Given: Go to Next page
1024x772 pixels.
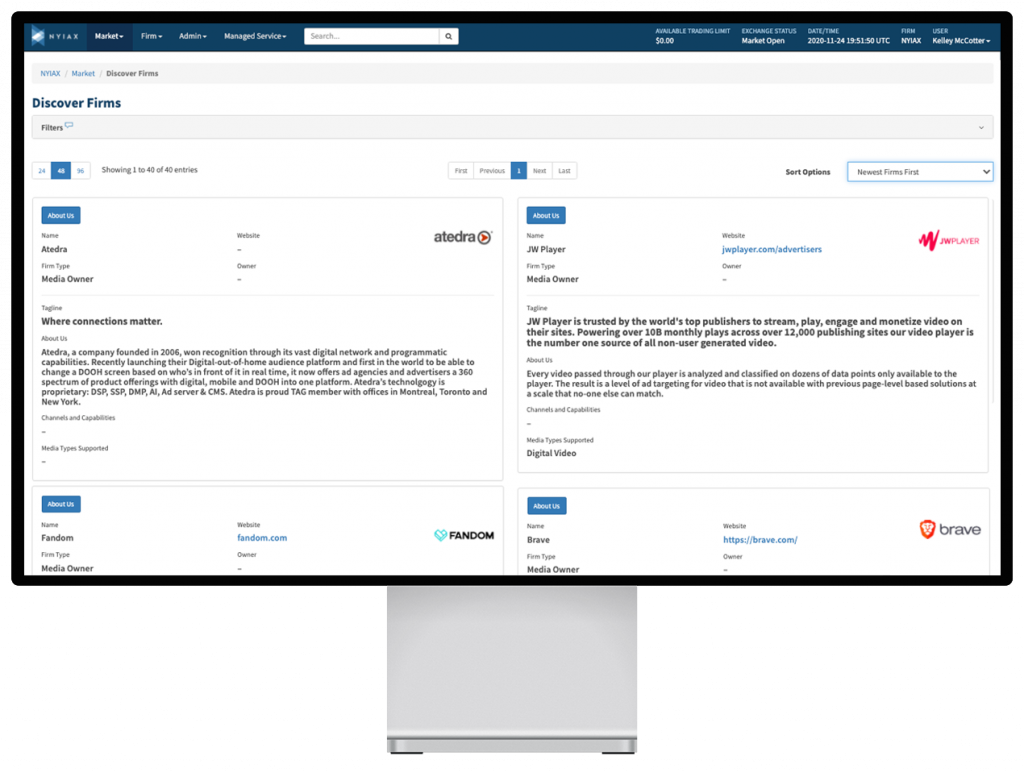Looking at the screenshot, I should 539,170.
